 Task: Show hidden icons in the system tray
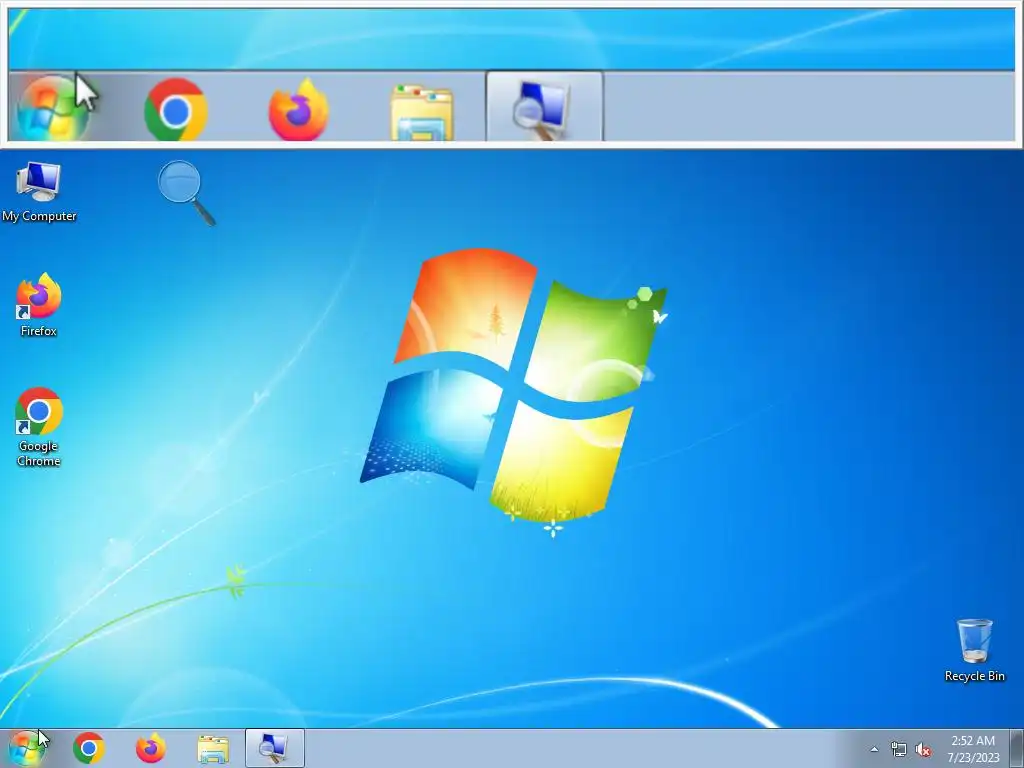point(874,750)
